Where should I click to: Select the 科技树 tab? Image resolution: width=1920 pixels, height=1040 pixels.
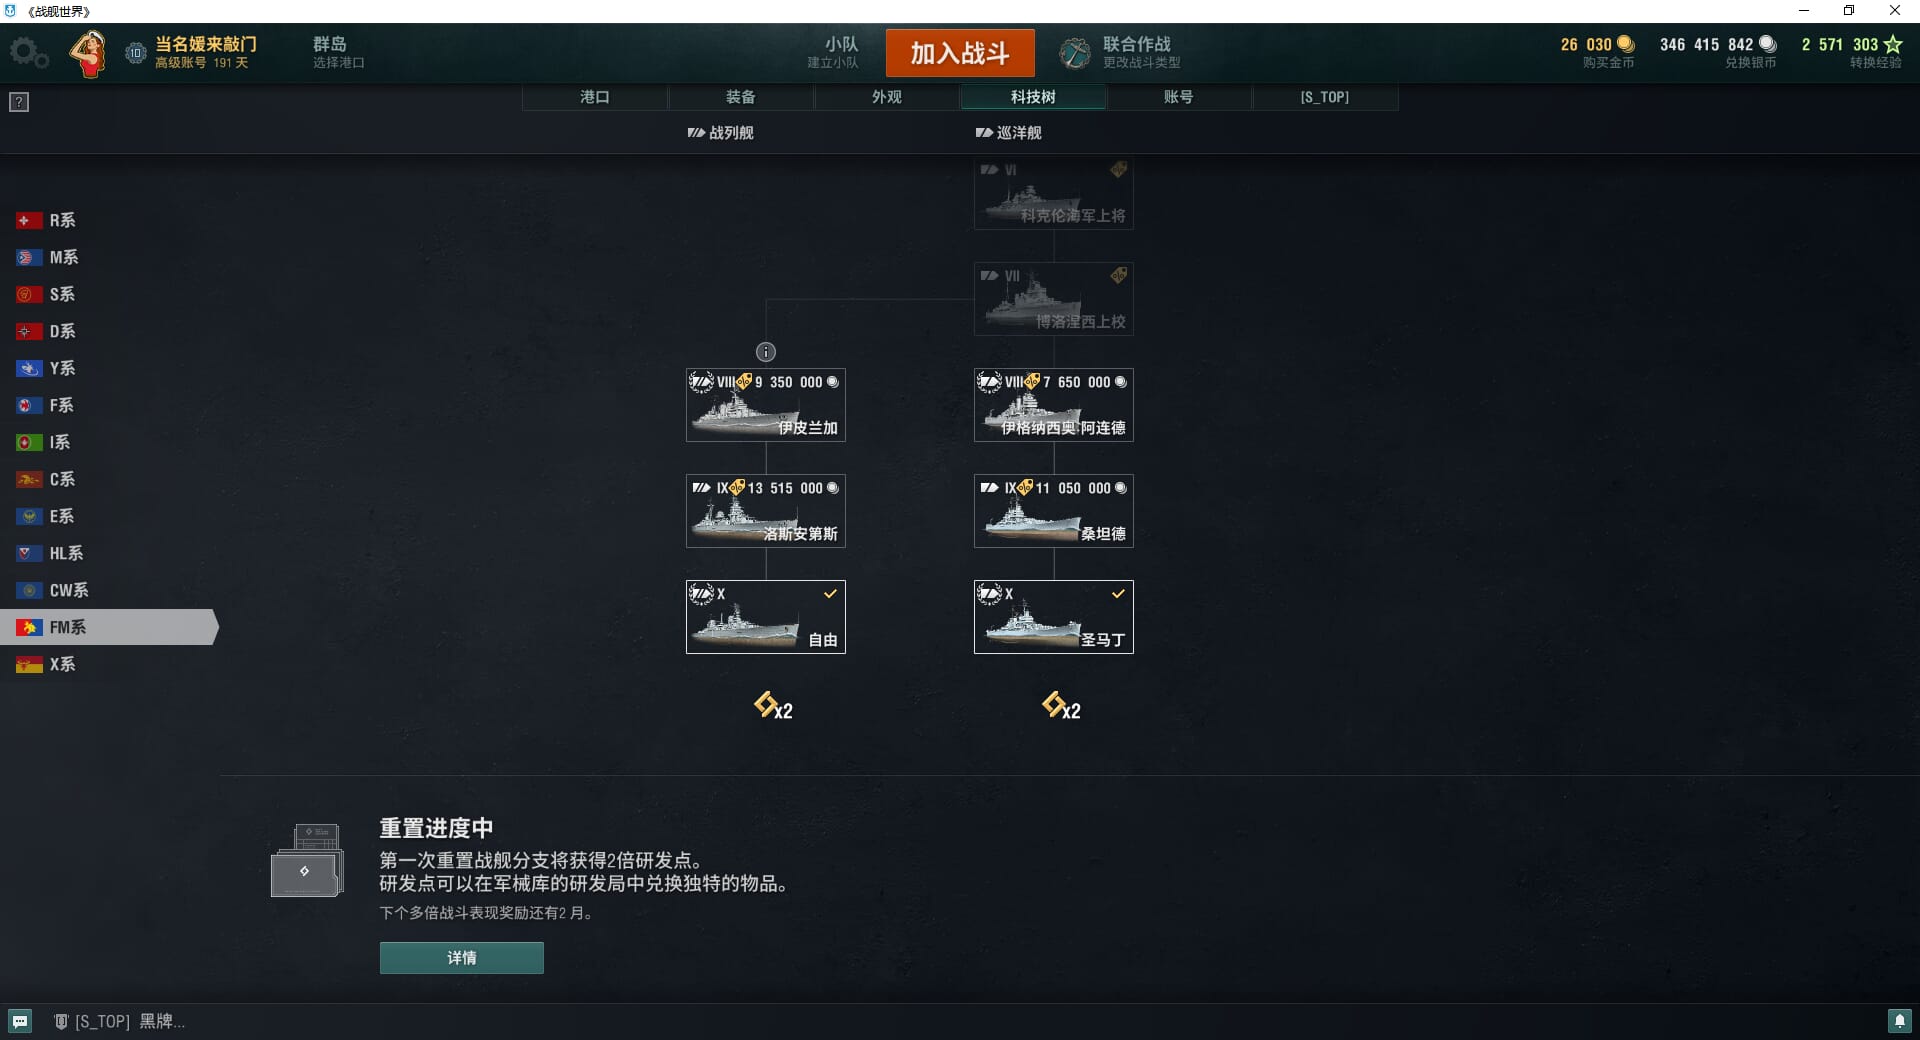tap(1033, 97)
